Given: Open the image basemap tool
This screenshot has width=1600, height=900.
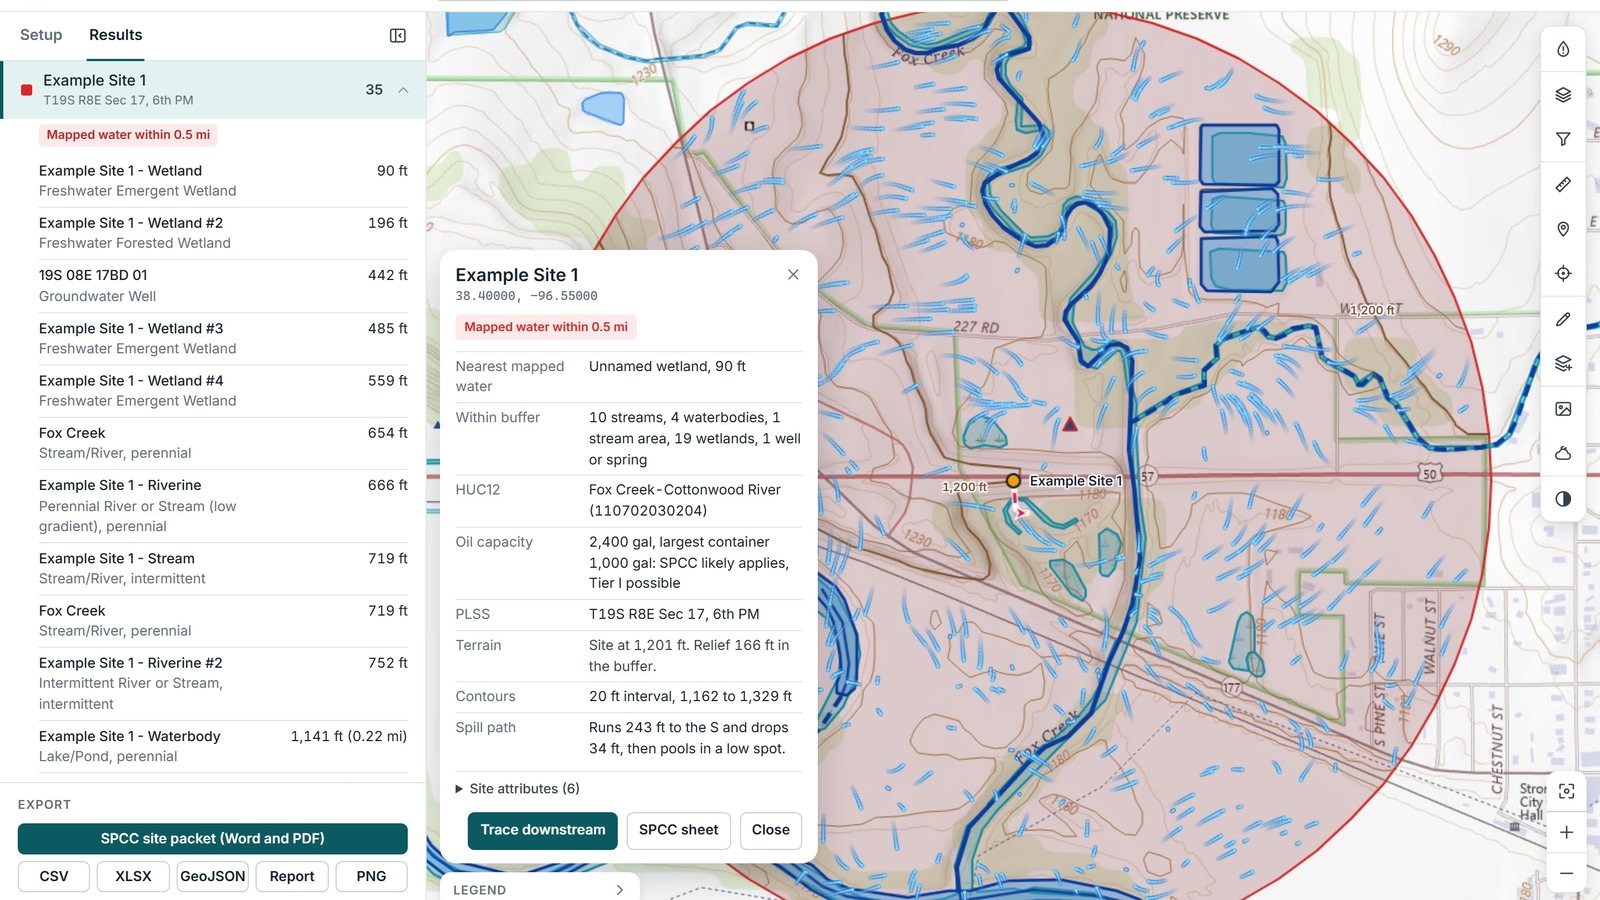Looking at the screenshot, I should point(1563,409).
